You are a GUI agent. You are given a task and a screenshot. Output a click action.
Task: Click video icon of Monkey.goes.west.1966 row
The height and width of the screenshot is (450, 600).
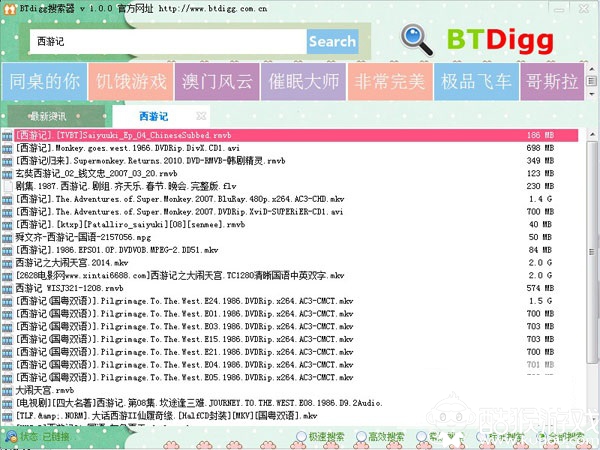point(7,148)
